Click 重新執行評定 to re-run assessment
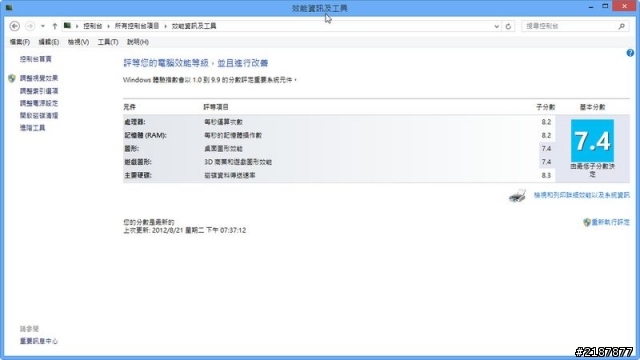Image resolution: width=640 pixels, height=360 pixels. tap(611, 222)
